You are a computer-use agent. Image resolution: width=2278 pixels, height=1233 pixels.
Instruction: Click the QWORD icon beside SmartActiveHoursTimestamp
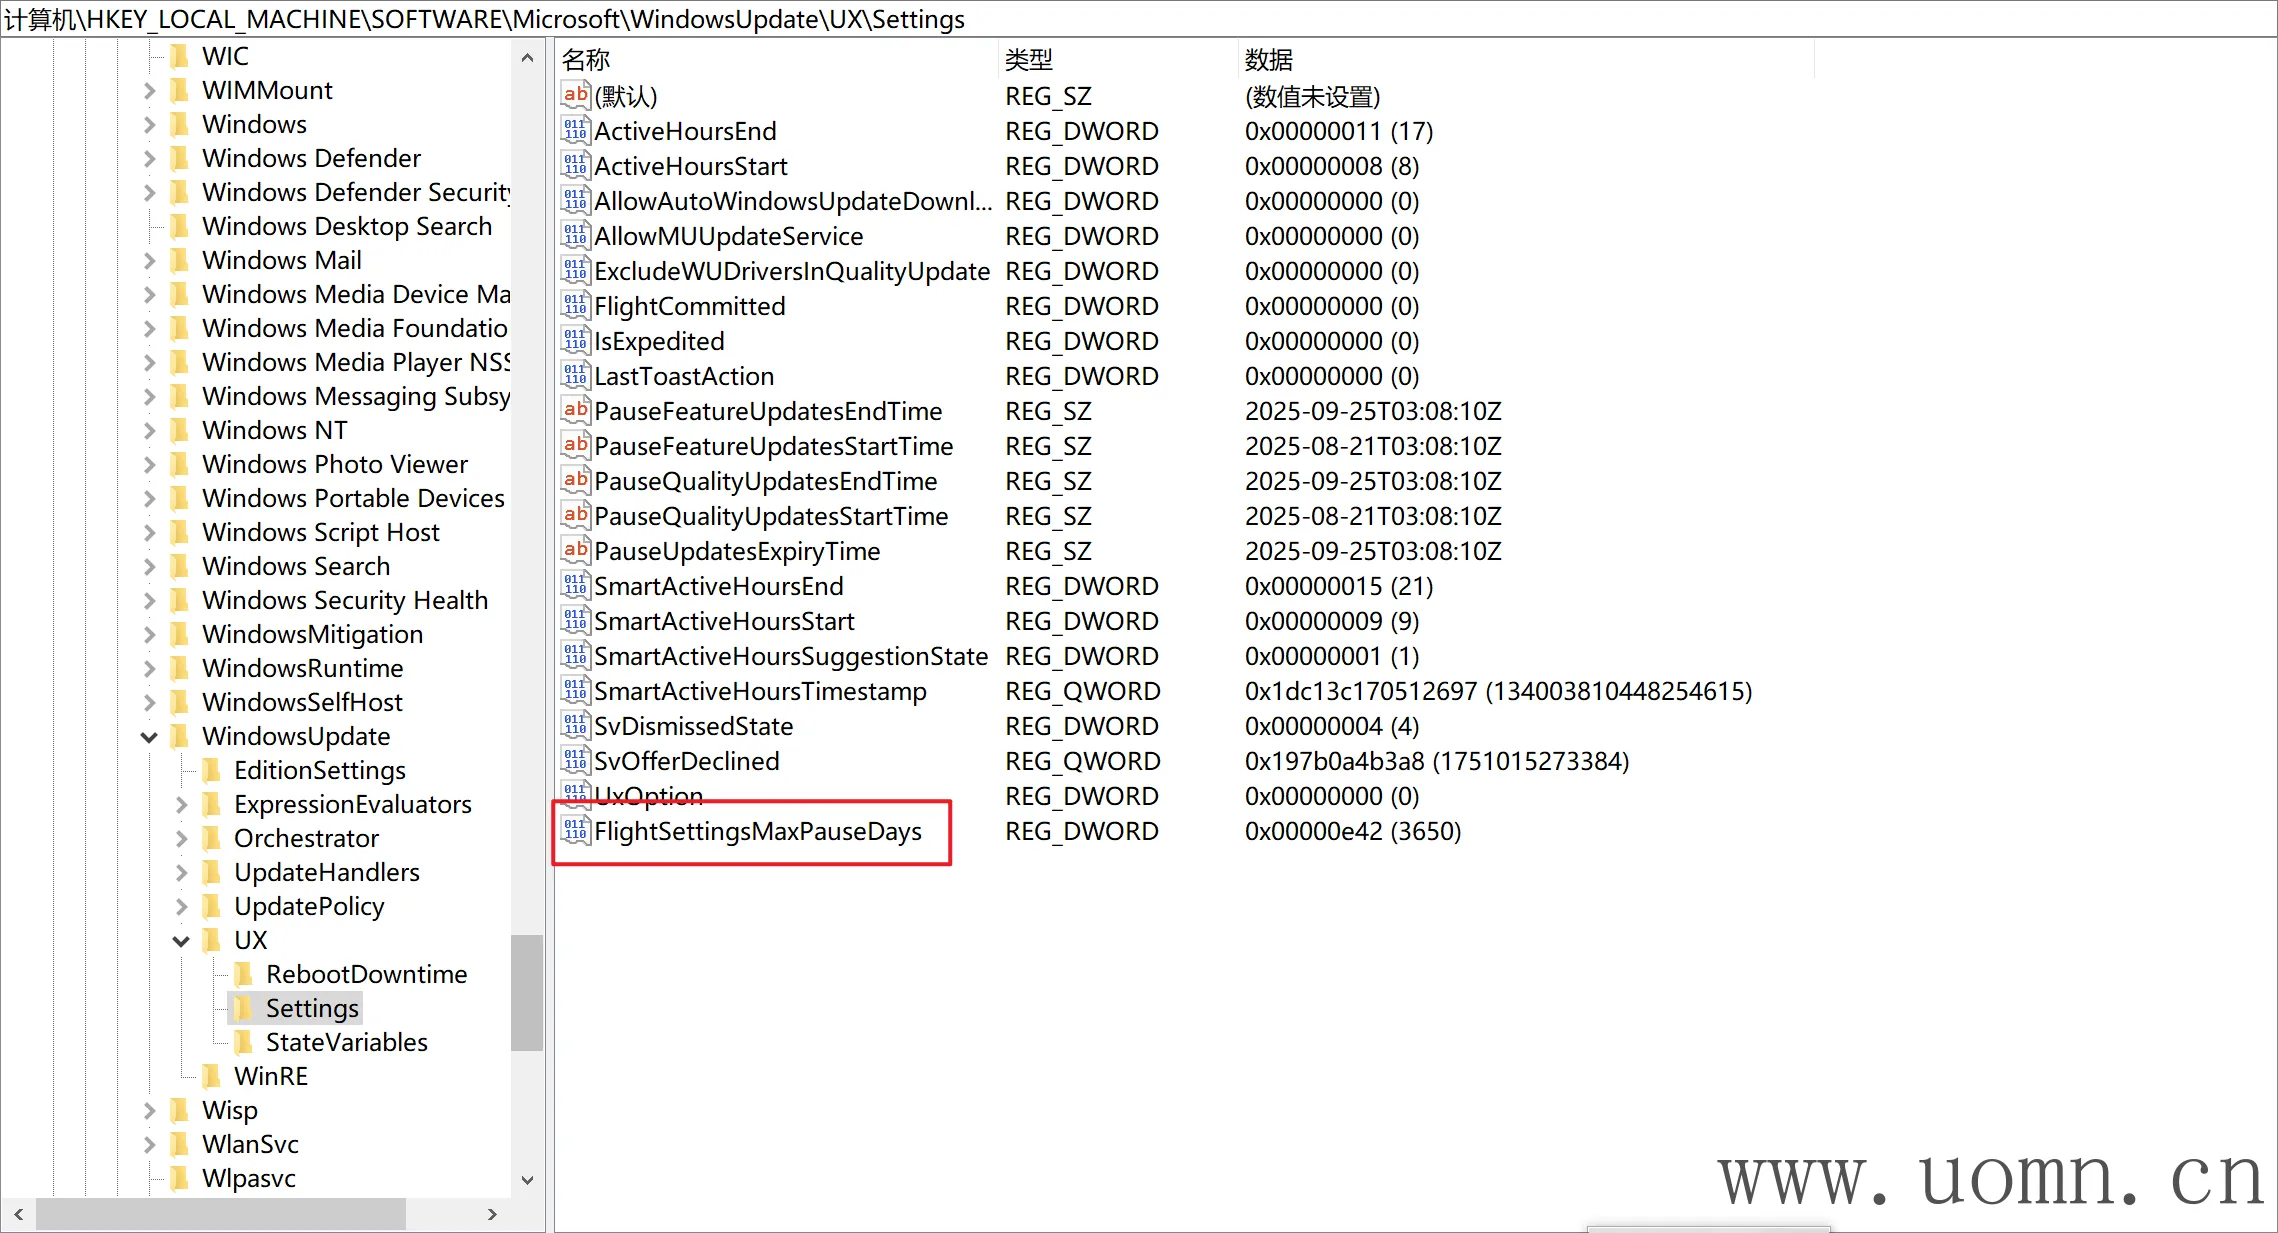(x=575, y=691)
